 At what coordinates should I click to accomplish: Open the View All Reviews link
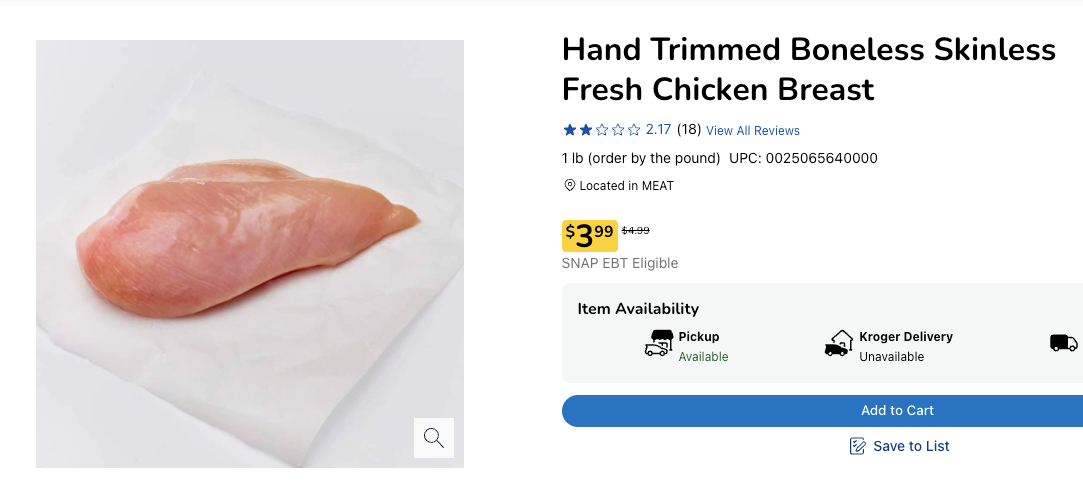752,131
